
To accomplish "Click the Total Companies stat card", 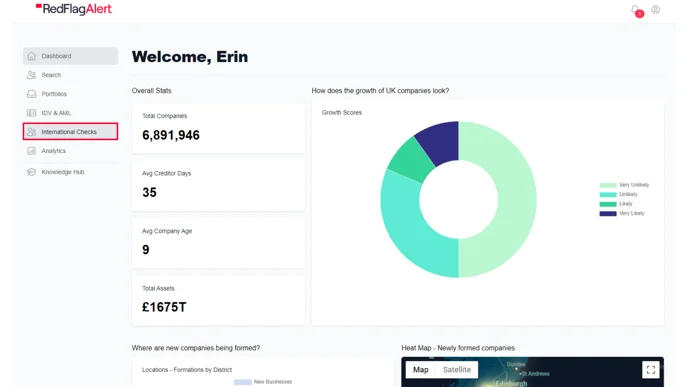I will (x=218, y=128).
